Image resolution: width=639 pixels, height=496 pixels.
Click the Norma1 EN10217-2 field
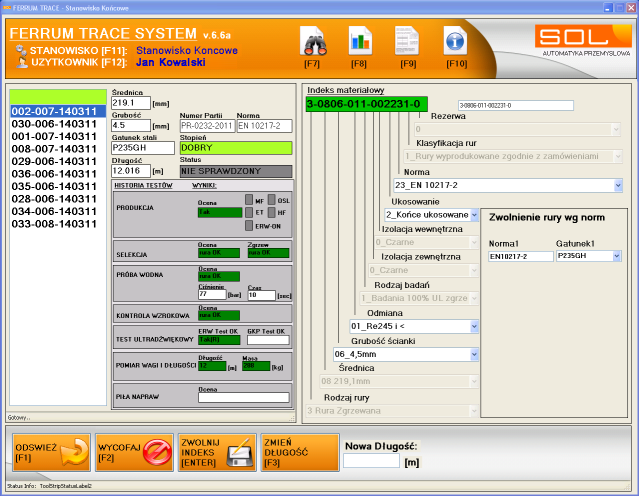click(521, 256)
